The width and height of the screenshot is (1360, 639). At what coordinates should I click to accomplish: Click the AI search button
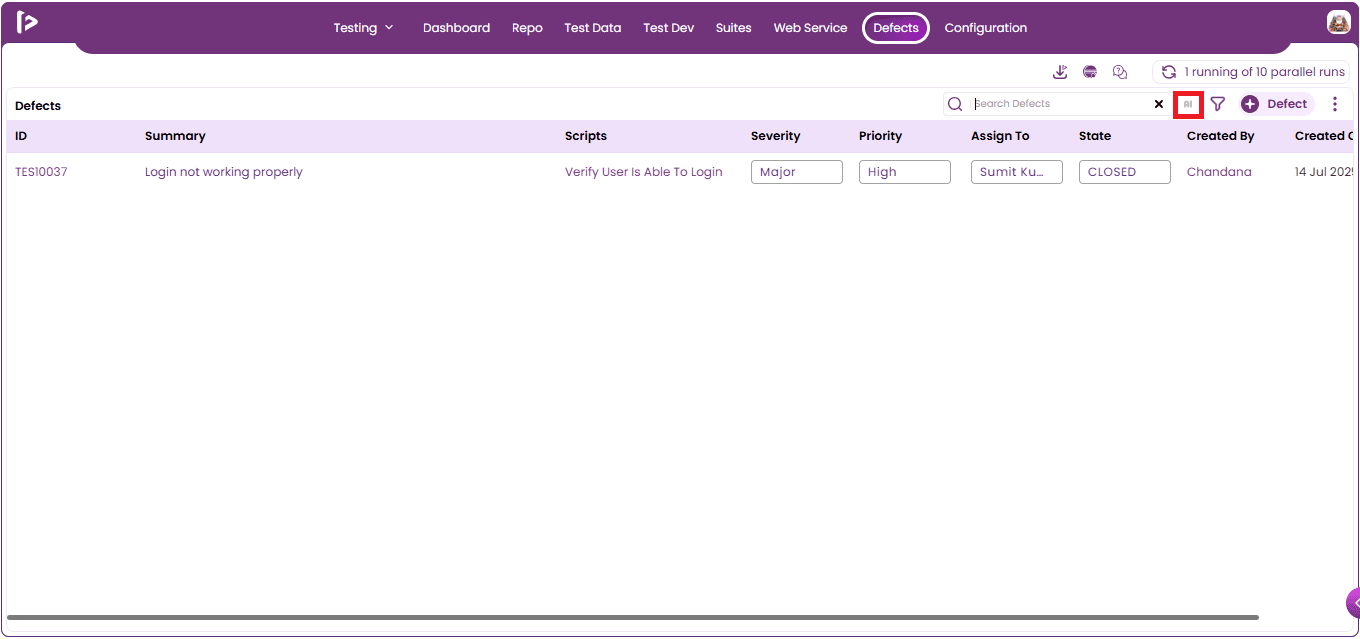[x=1188, y=104]
